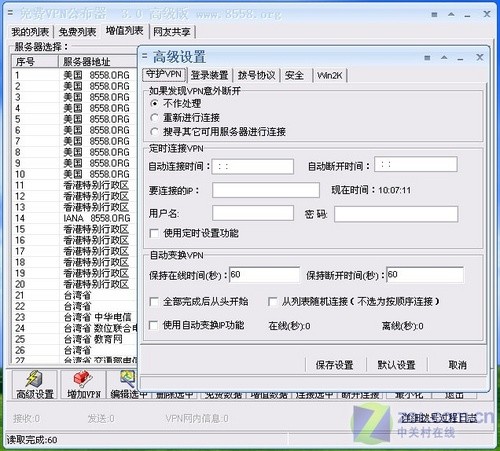Screen dimensions: 500x451
Task: Click the square icon in main window title bar
Action: [x=434, y=15]
